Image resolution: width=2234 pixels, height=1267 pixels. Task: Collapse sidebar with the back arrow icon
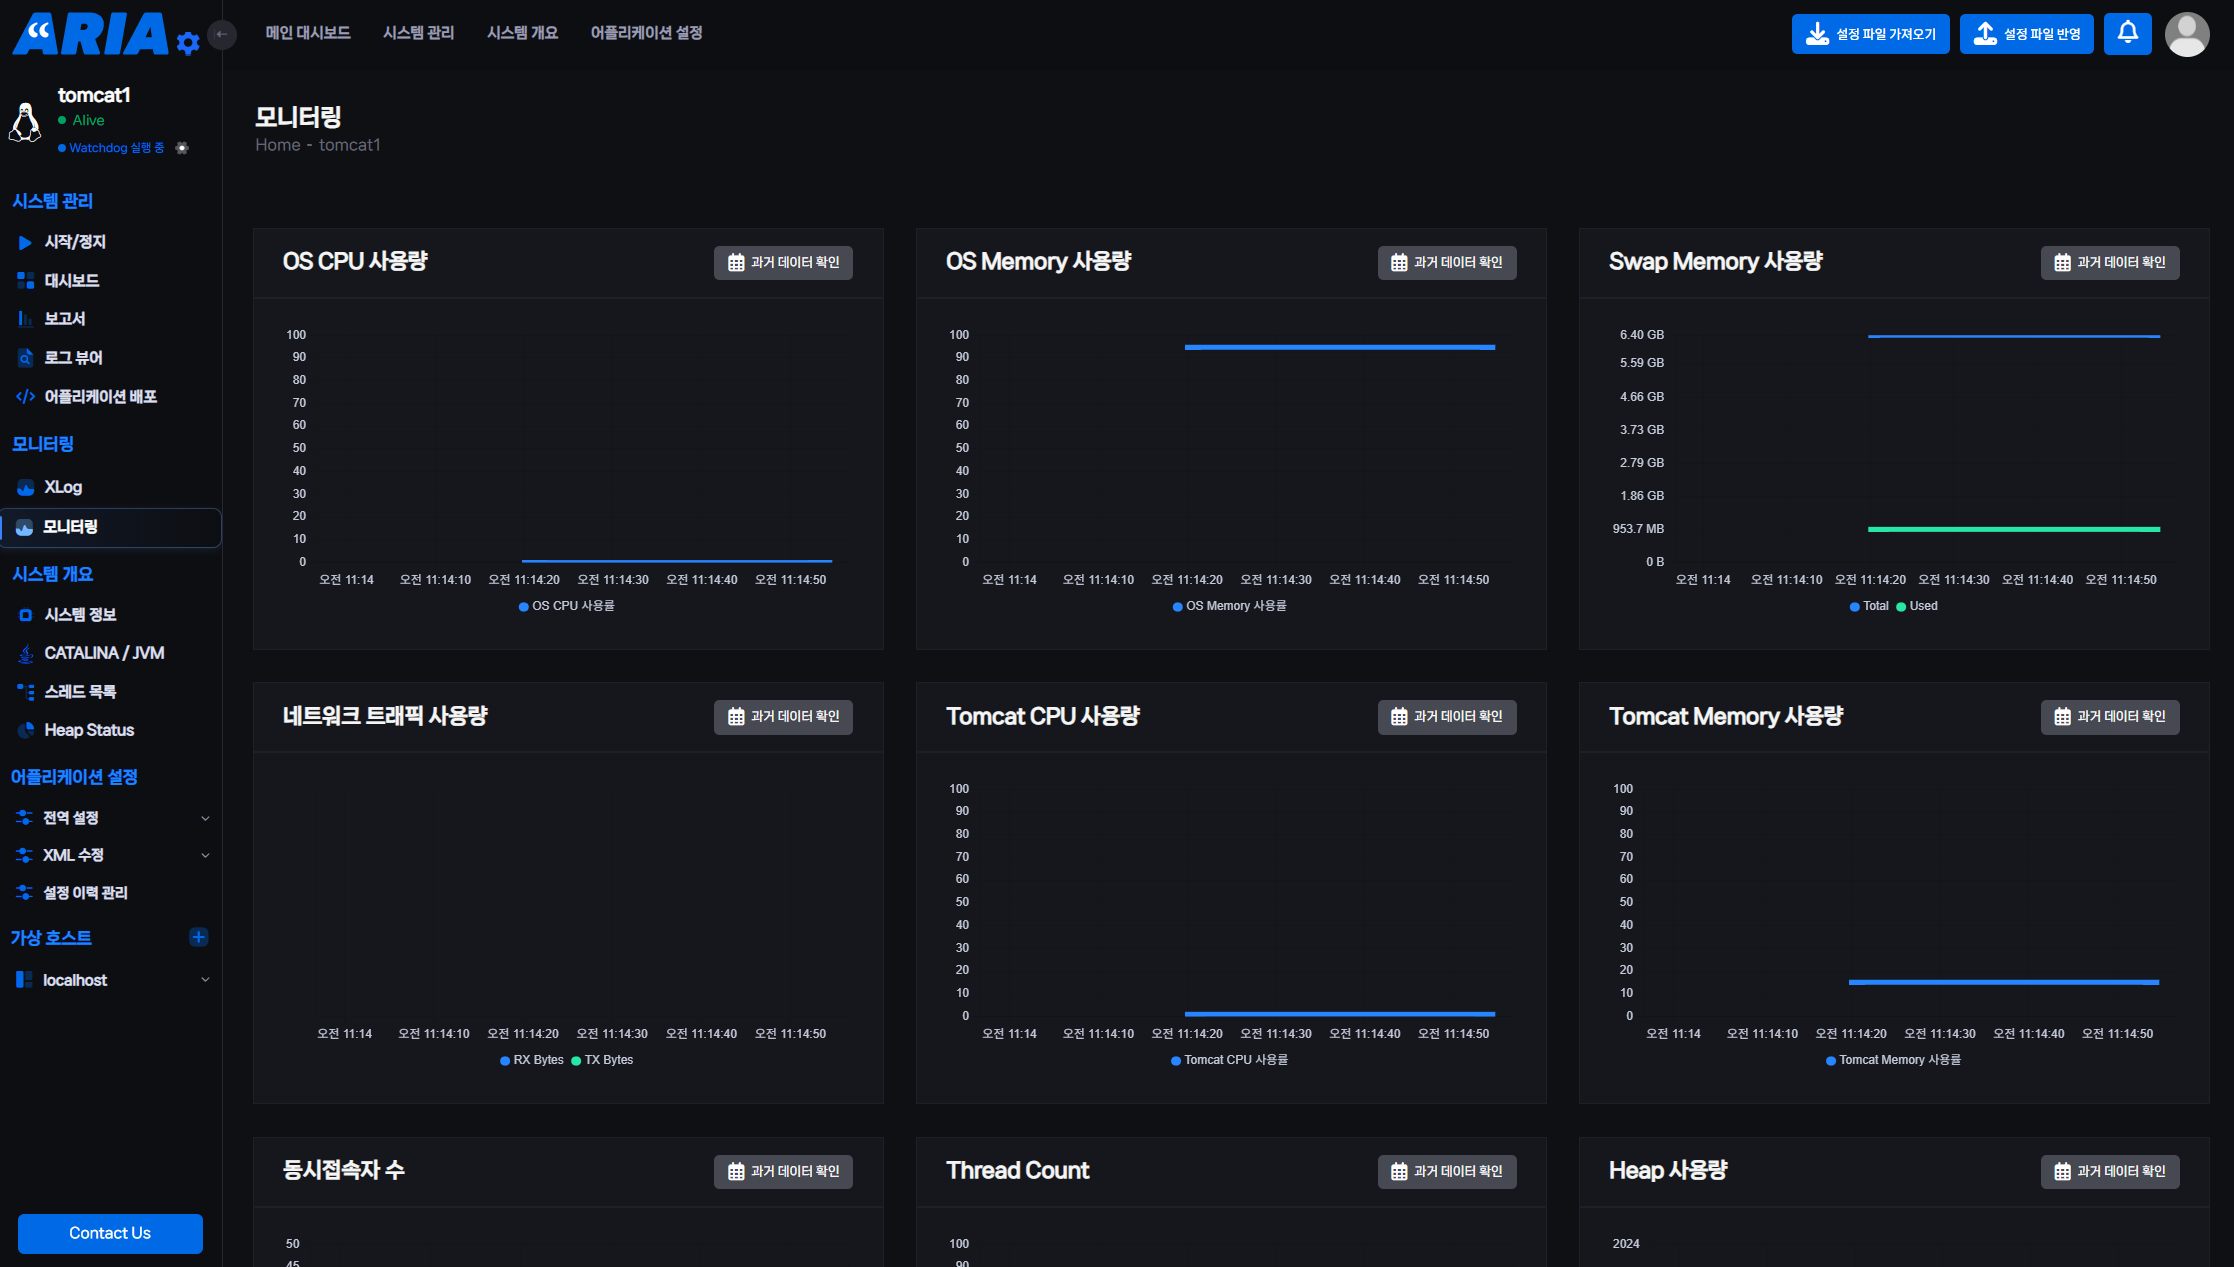[x=222, y=34]
